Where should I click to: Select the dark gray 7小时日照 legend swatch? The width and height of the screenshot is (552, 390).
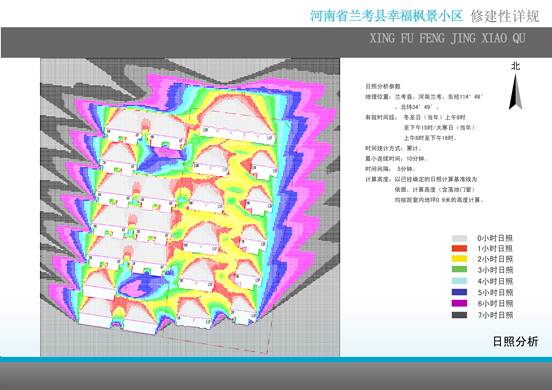pyautogui.click(x=459, y=315)
